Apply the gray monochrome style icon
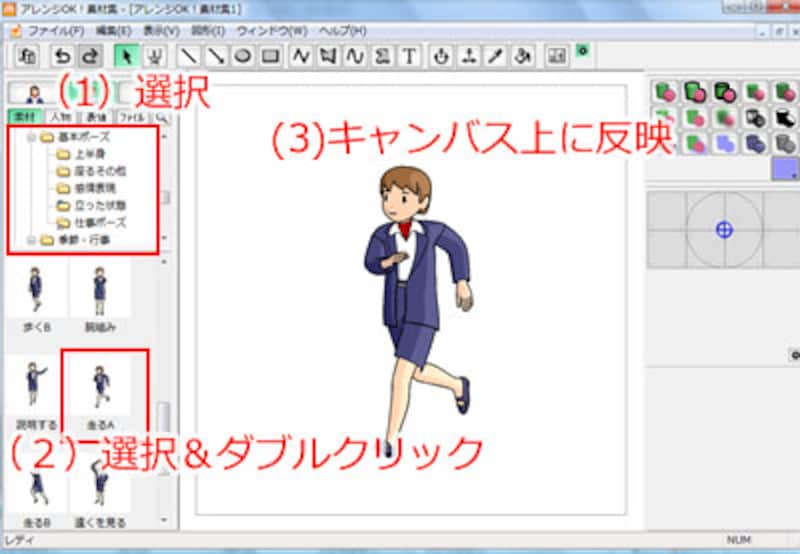Viewport: 800px width, 554px height. tap(785, 144)
